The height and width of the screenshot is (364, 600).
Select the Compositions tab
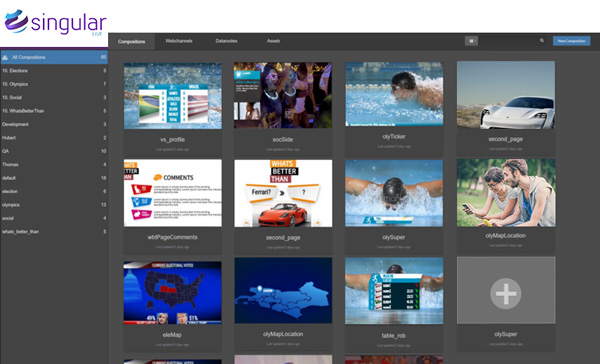tap(132, 41)
